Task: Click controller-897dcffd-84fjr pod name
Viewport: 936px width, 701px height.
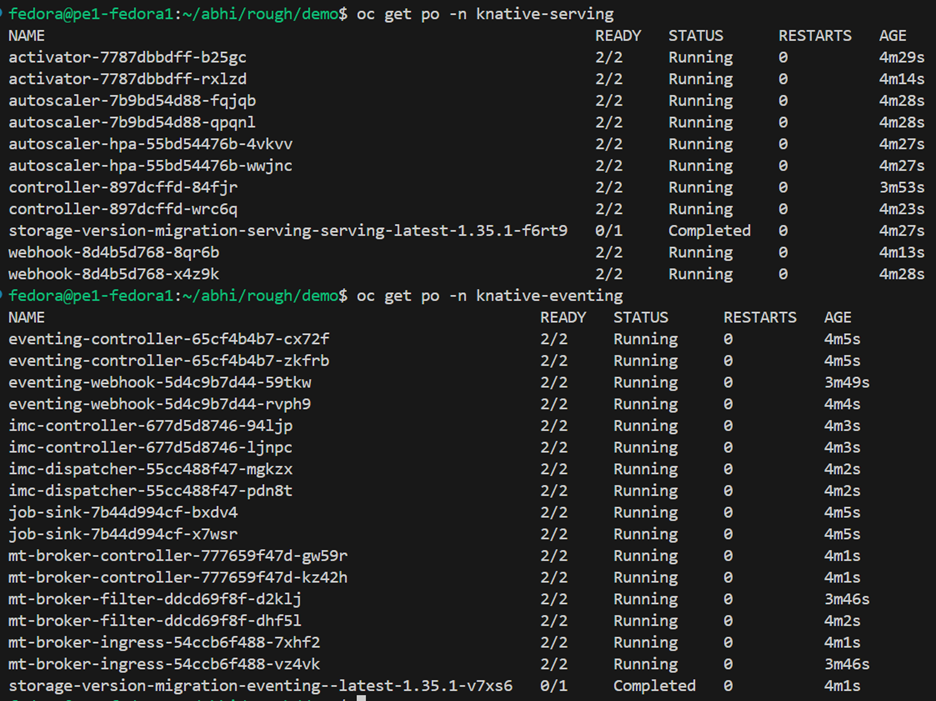Action: pyautogui.click(x=123, y=187)
